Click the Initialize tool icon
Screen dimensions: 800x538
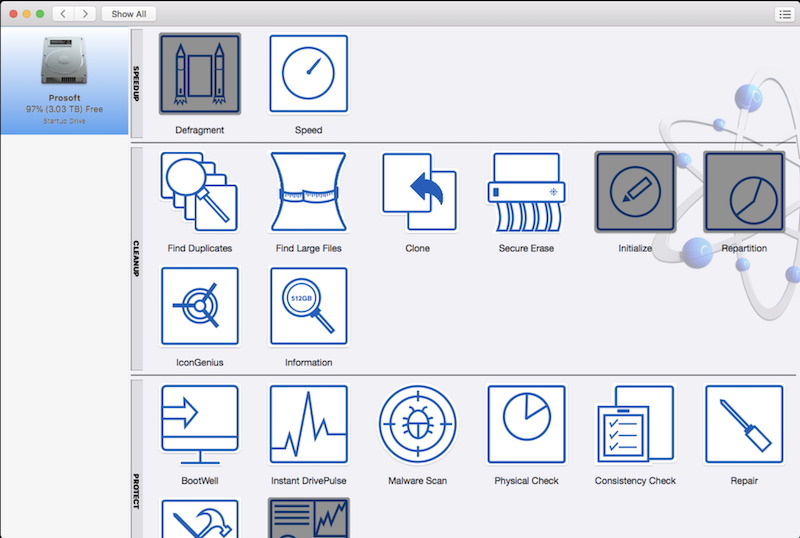pos(635,192)
